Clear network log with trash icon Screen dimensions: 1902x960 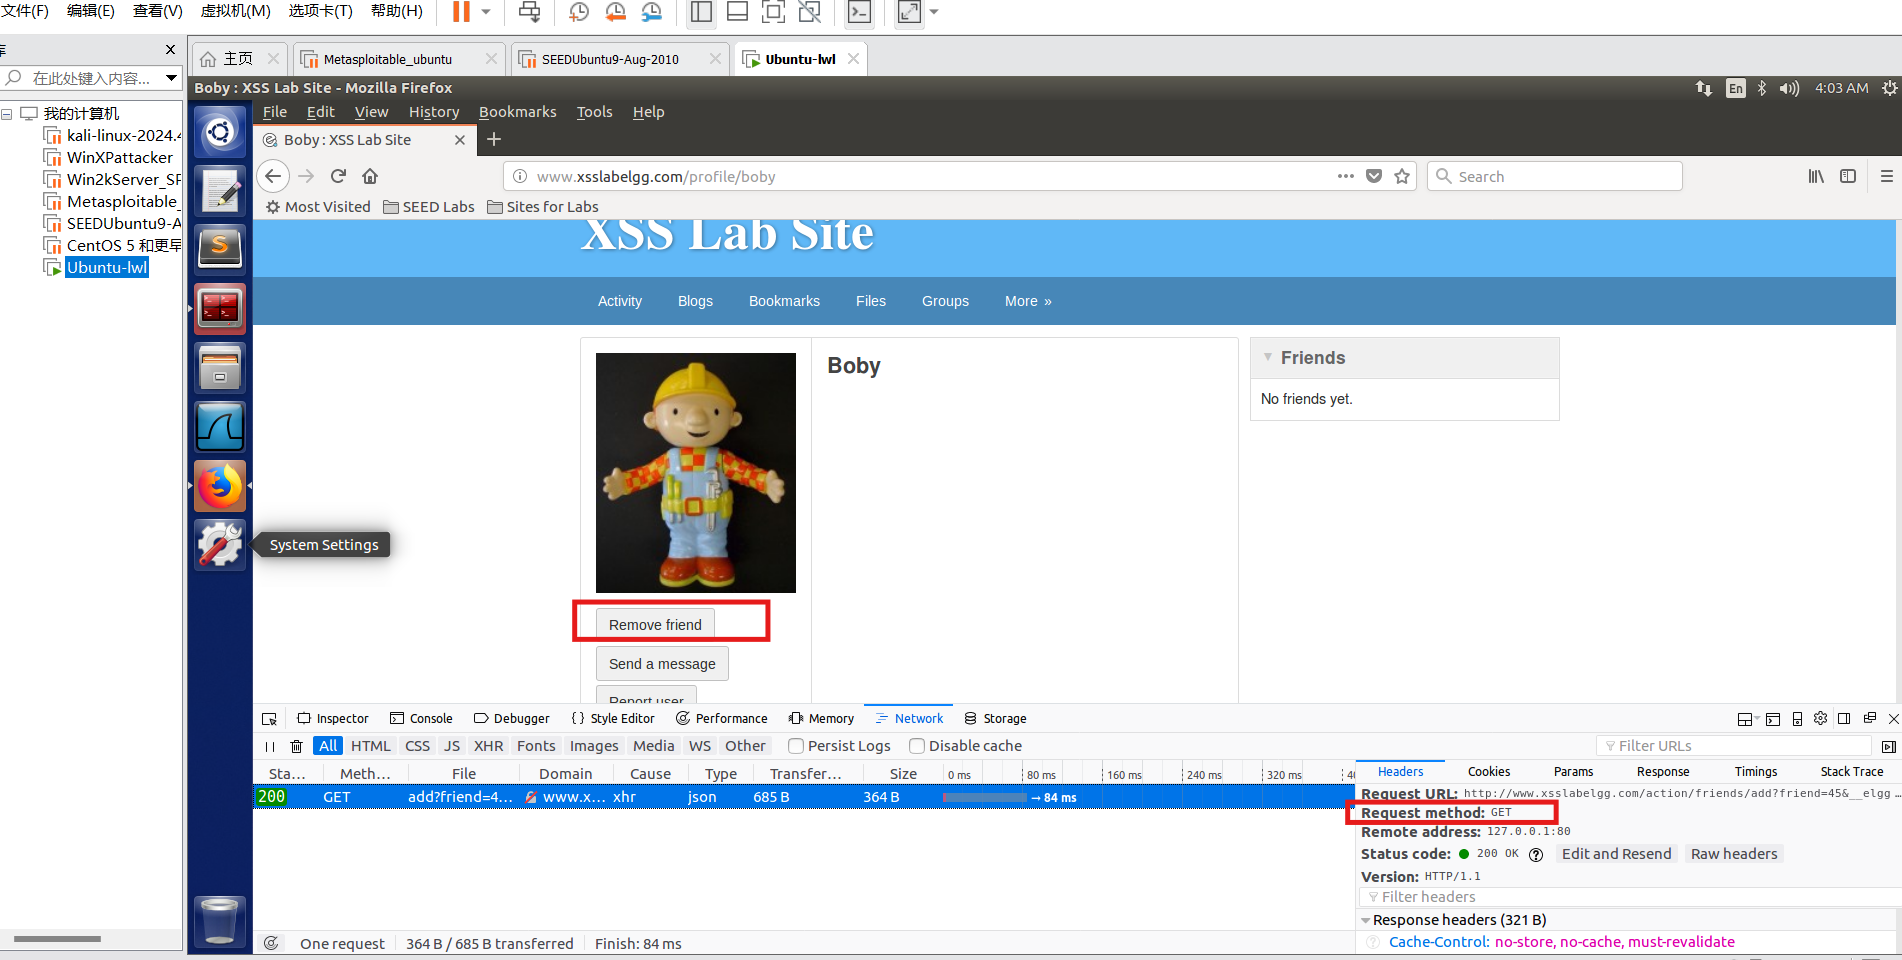296,746
